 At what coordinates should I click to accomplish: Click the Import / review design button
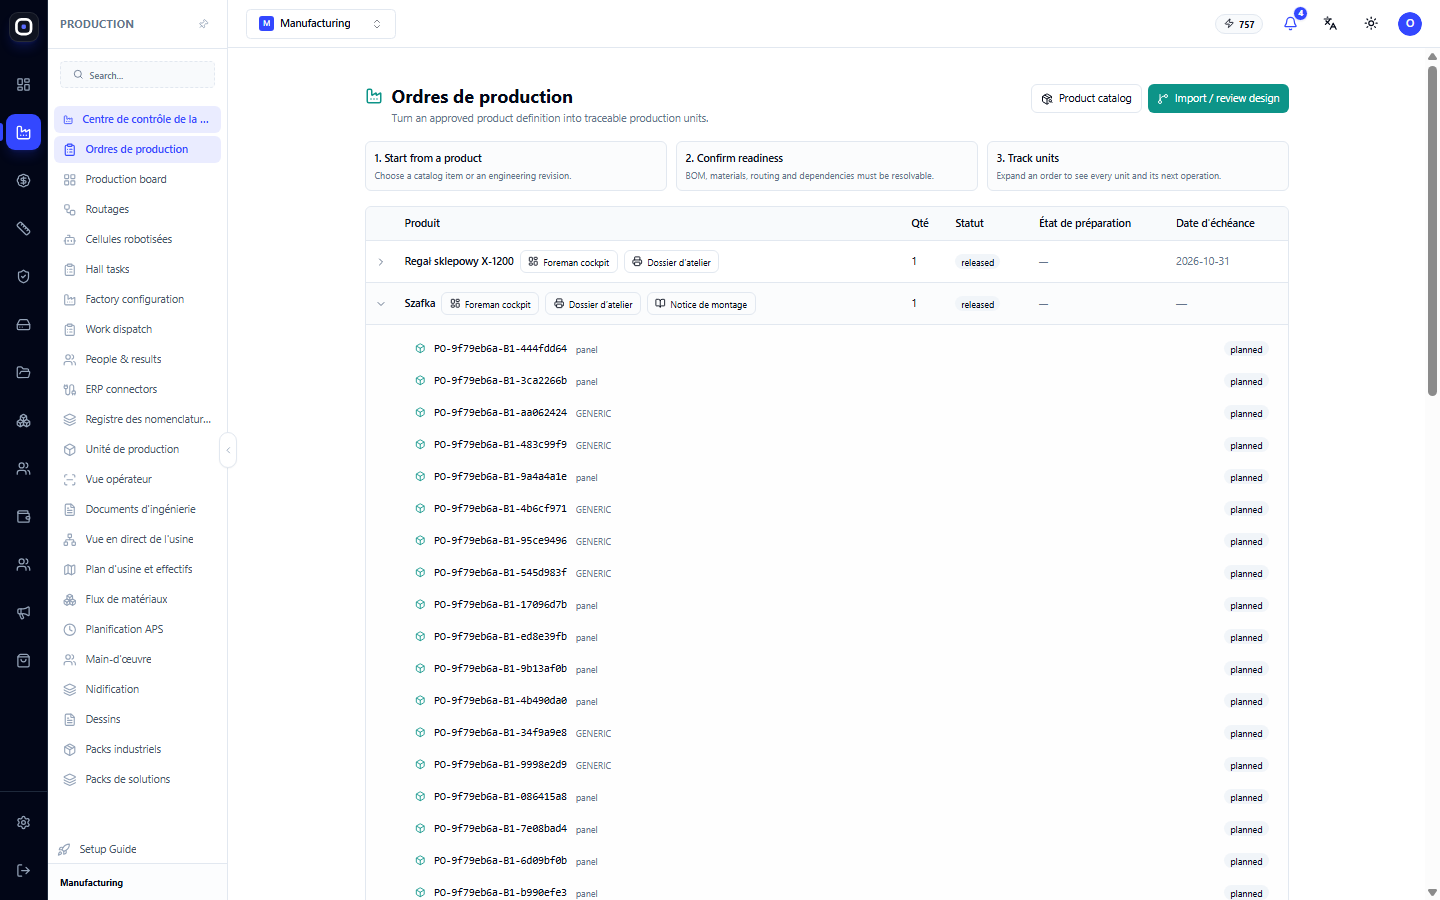tap(1218, 99)
